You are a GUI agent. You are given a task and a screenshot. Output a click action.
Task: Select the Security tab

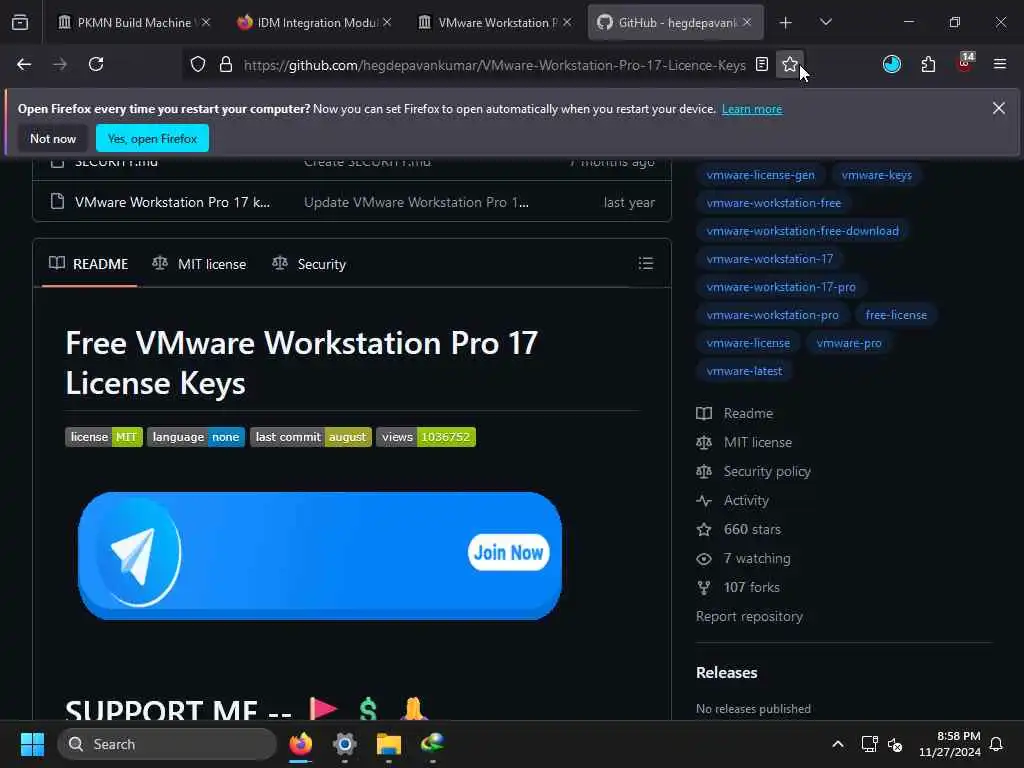(309, 264)
